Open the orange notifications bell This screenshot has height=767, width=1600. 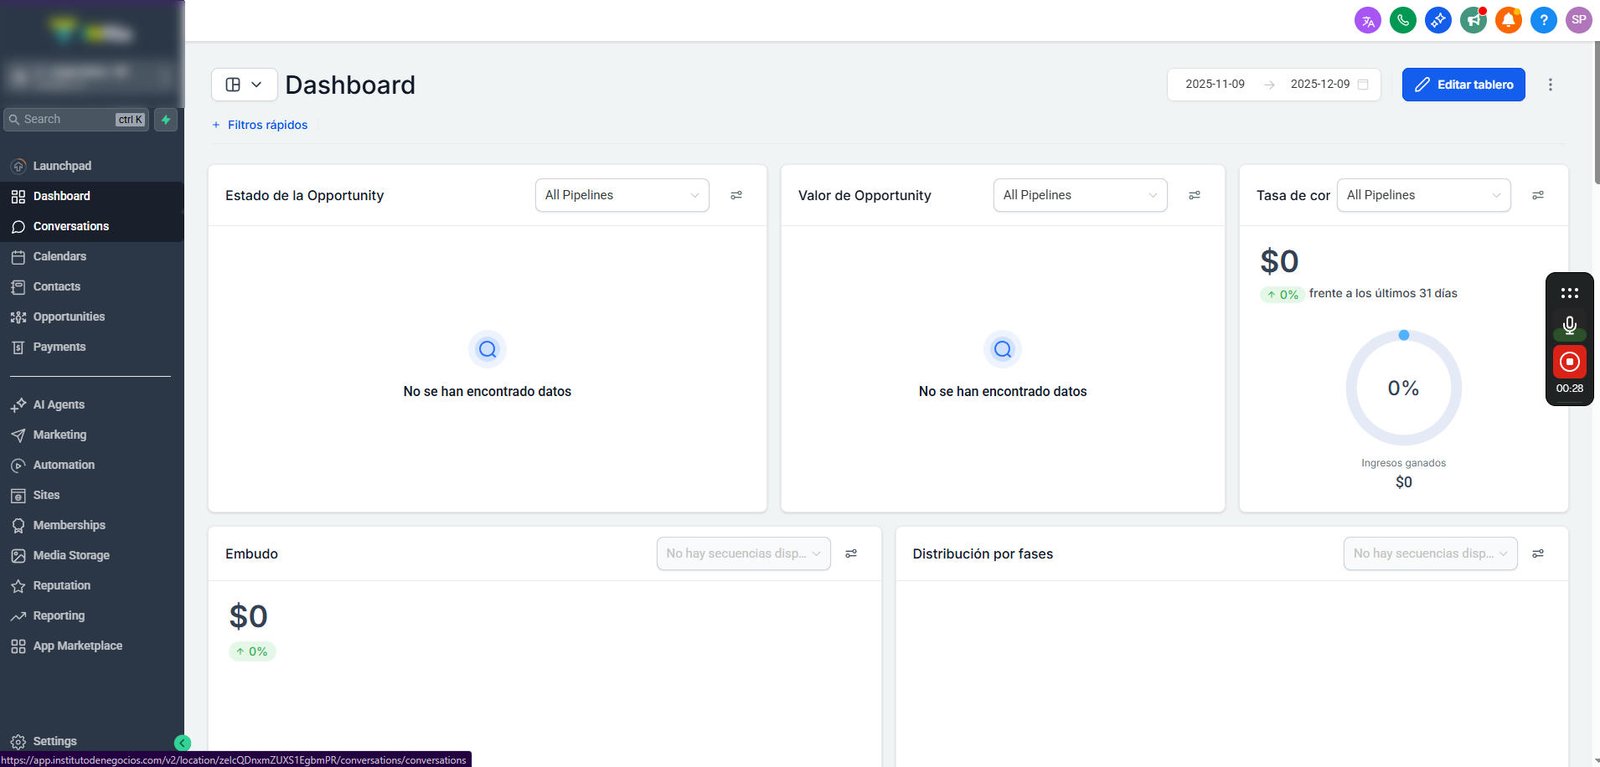point(1508,20)
